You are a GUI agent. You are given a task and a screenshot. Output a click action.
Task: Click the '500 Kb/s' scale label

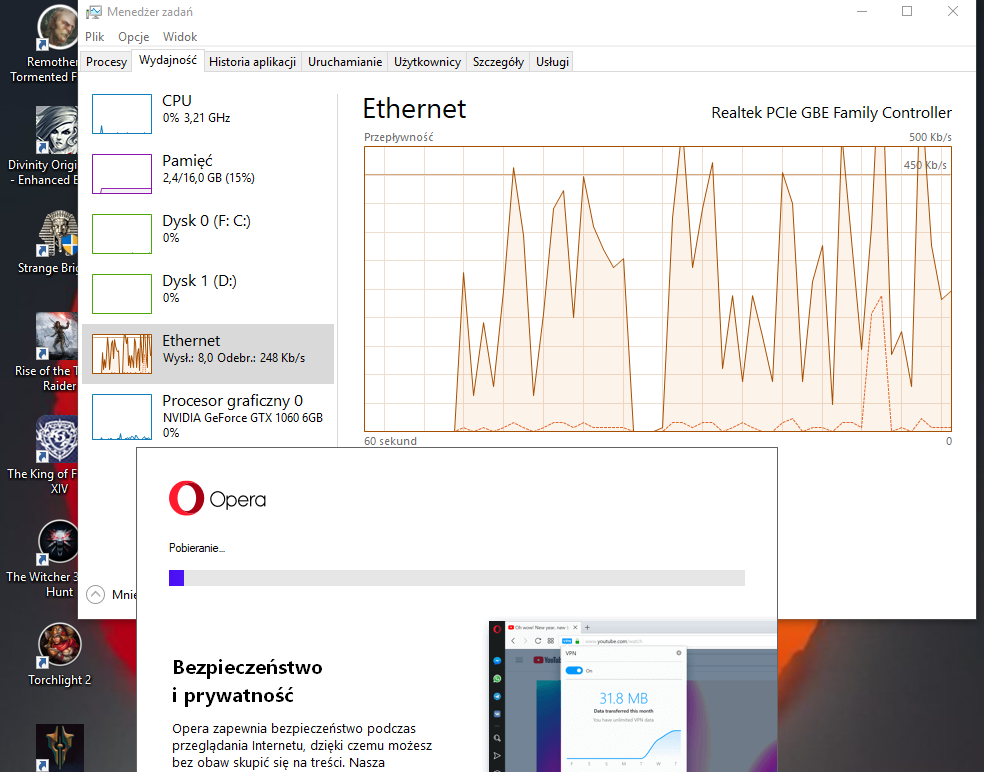(930, 137)
